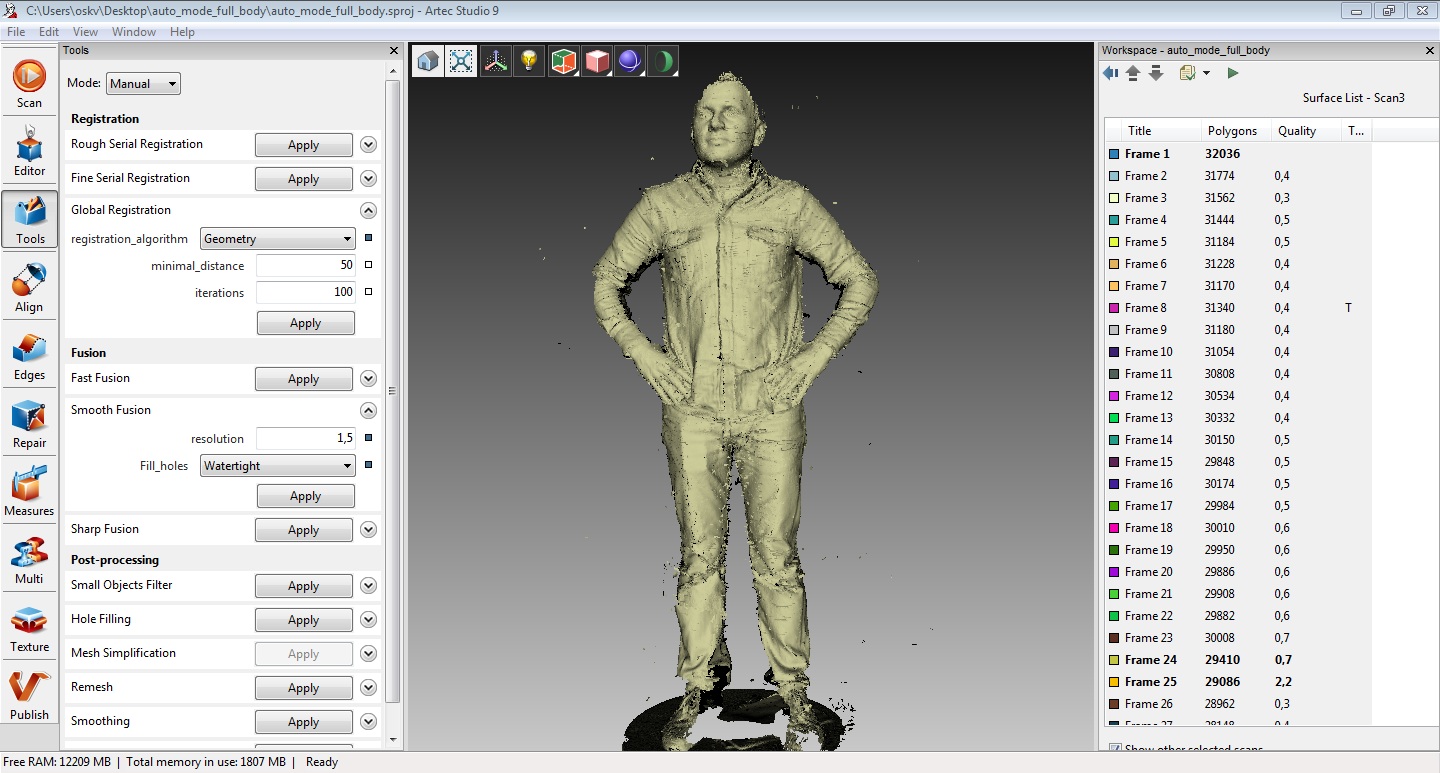This screenshot has width=1440, height=773.
Task: Expand Small Objects Filter options
Action: pyautogui.click(x=368, y=586)
